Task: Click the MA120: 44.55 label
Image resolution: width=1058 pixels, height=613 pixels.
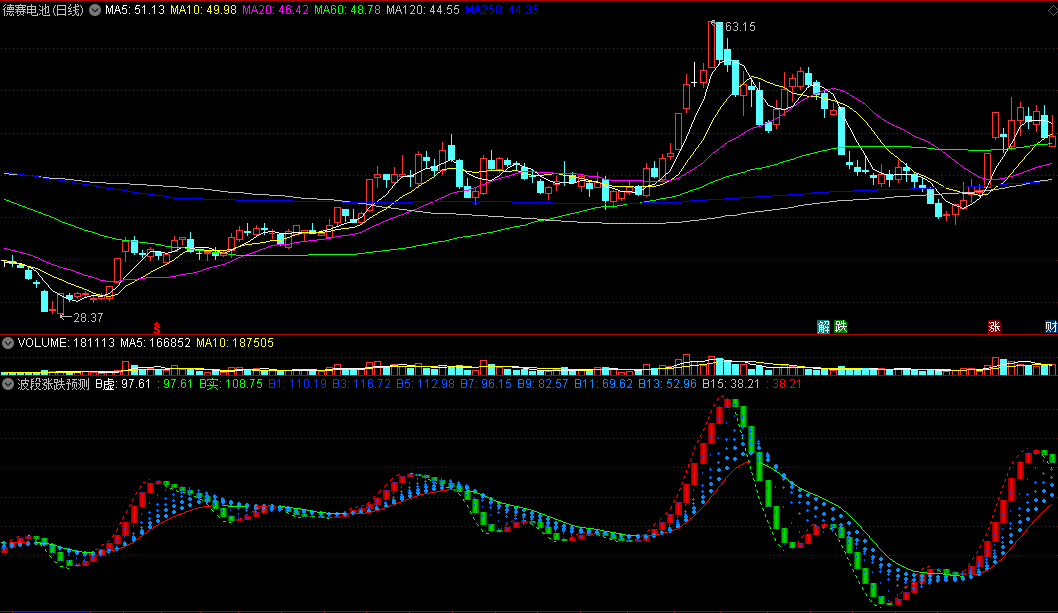Action: (423, 10)
